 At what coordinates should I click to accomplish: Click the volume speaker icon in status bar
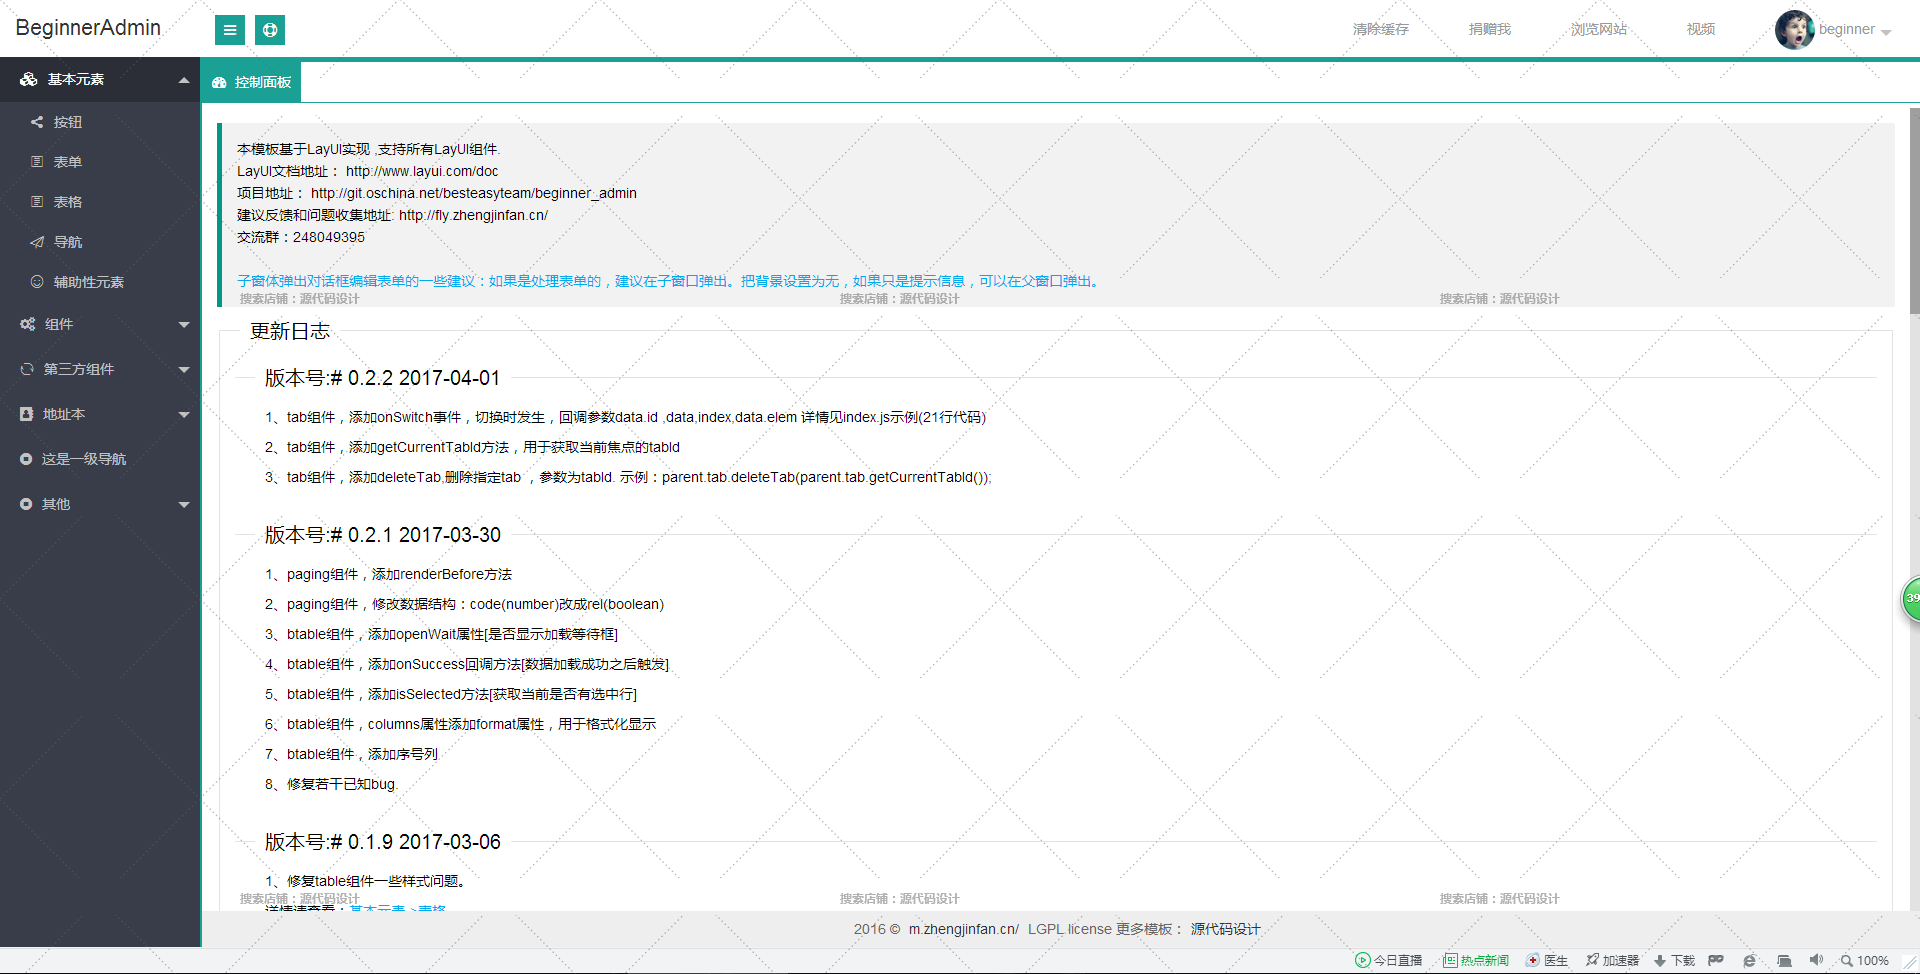(x=1816, y=960)
